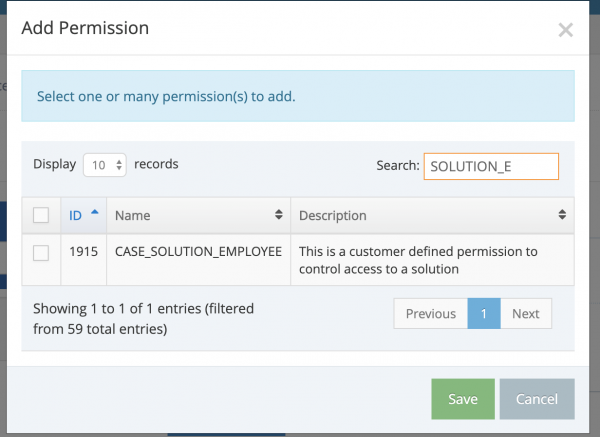Toggle the select-all checkbox in table header

[41, 215]
